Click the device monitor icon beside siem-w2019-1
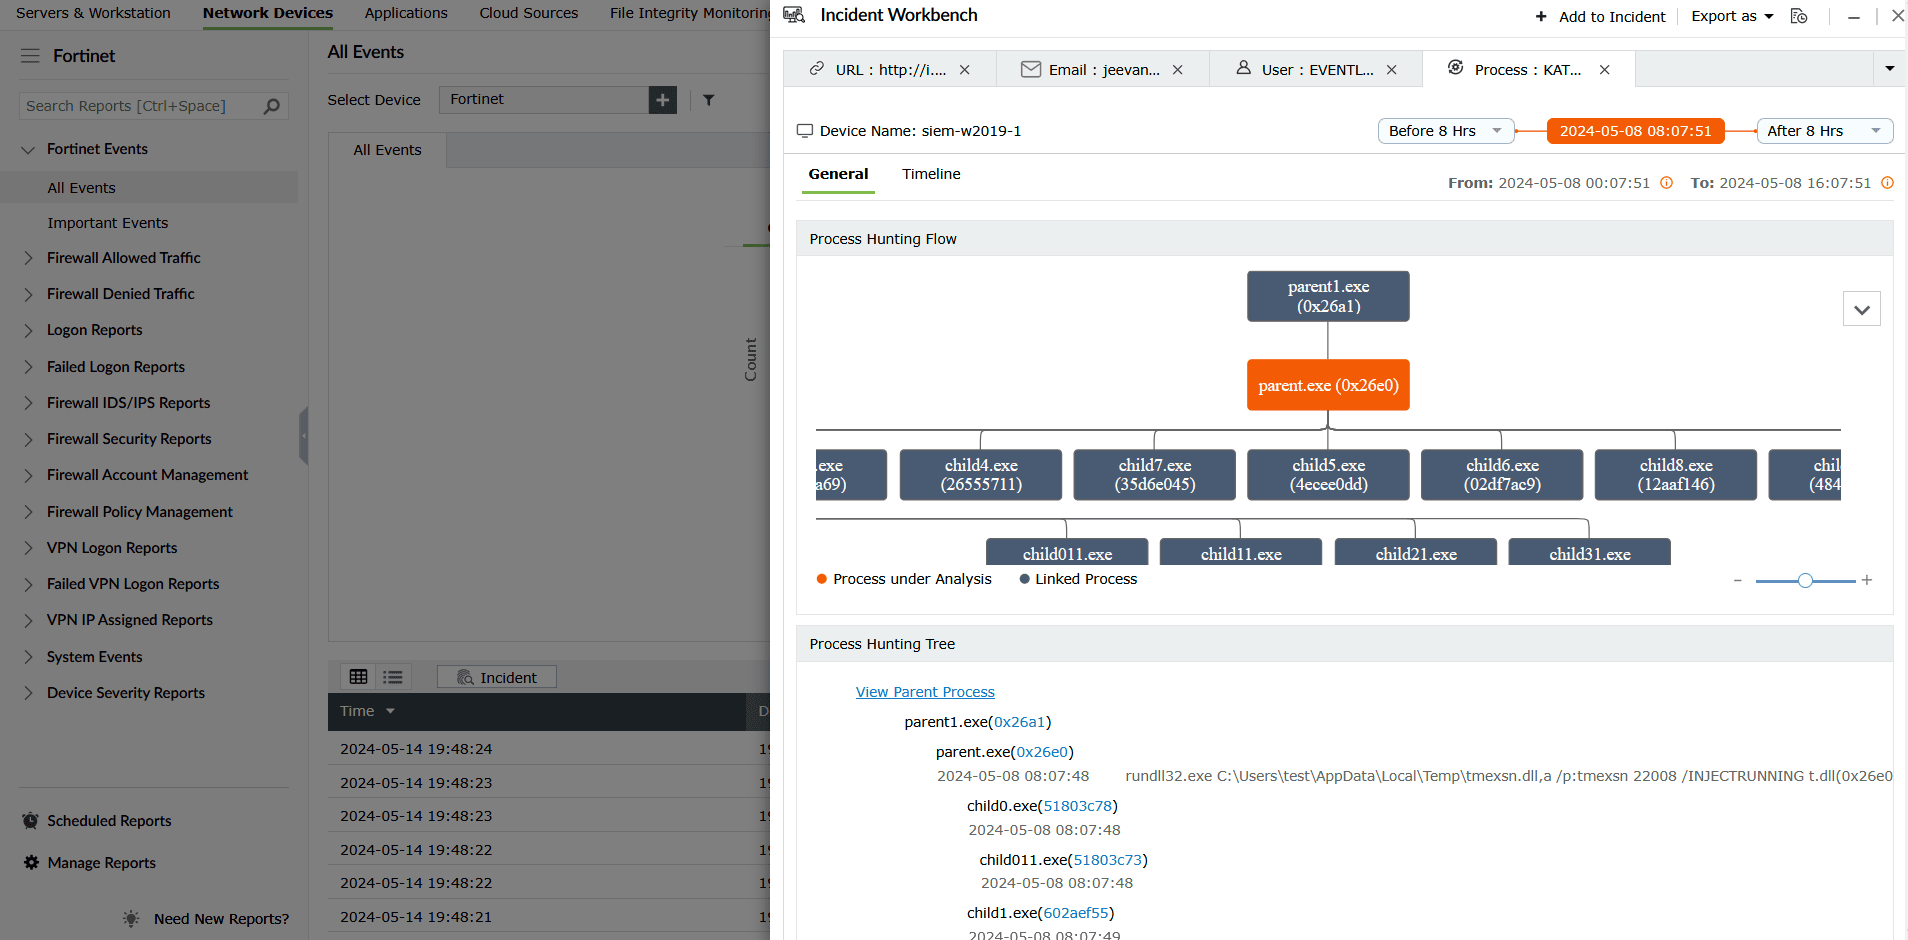This screenshot has height=940, width=1908. pyautogui.click(x=806, y=130)
